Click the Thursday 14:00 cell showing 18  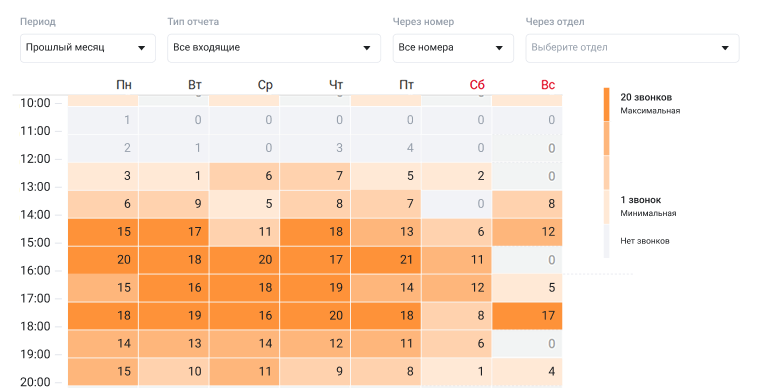point(315,232)
